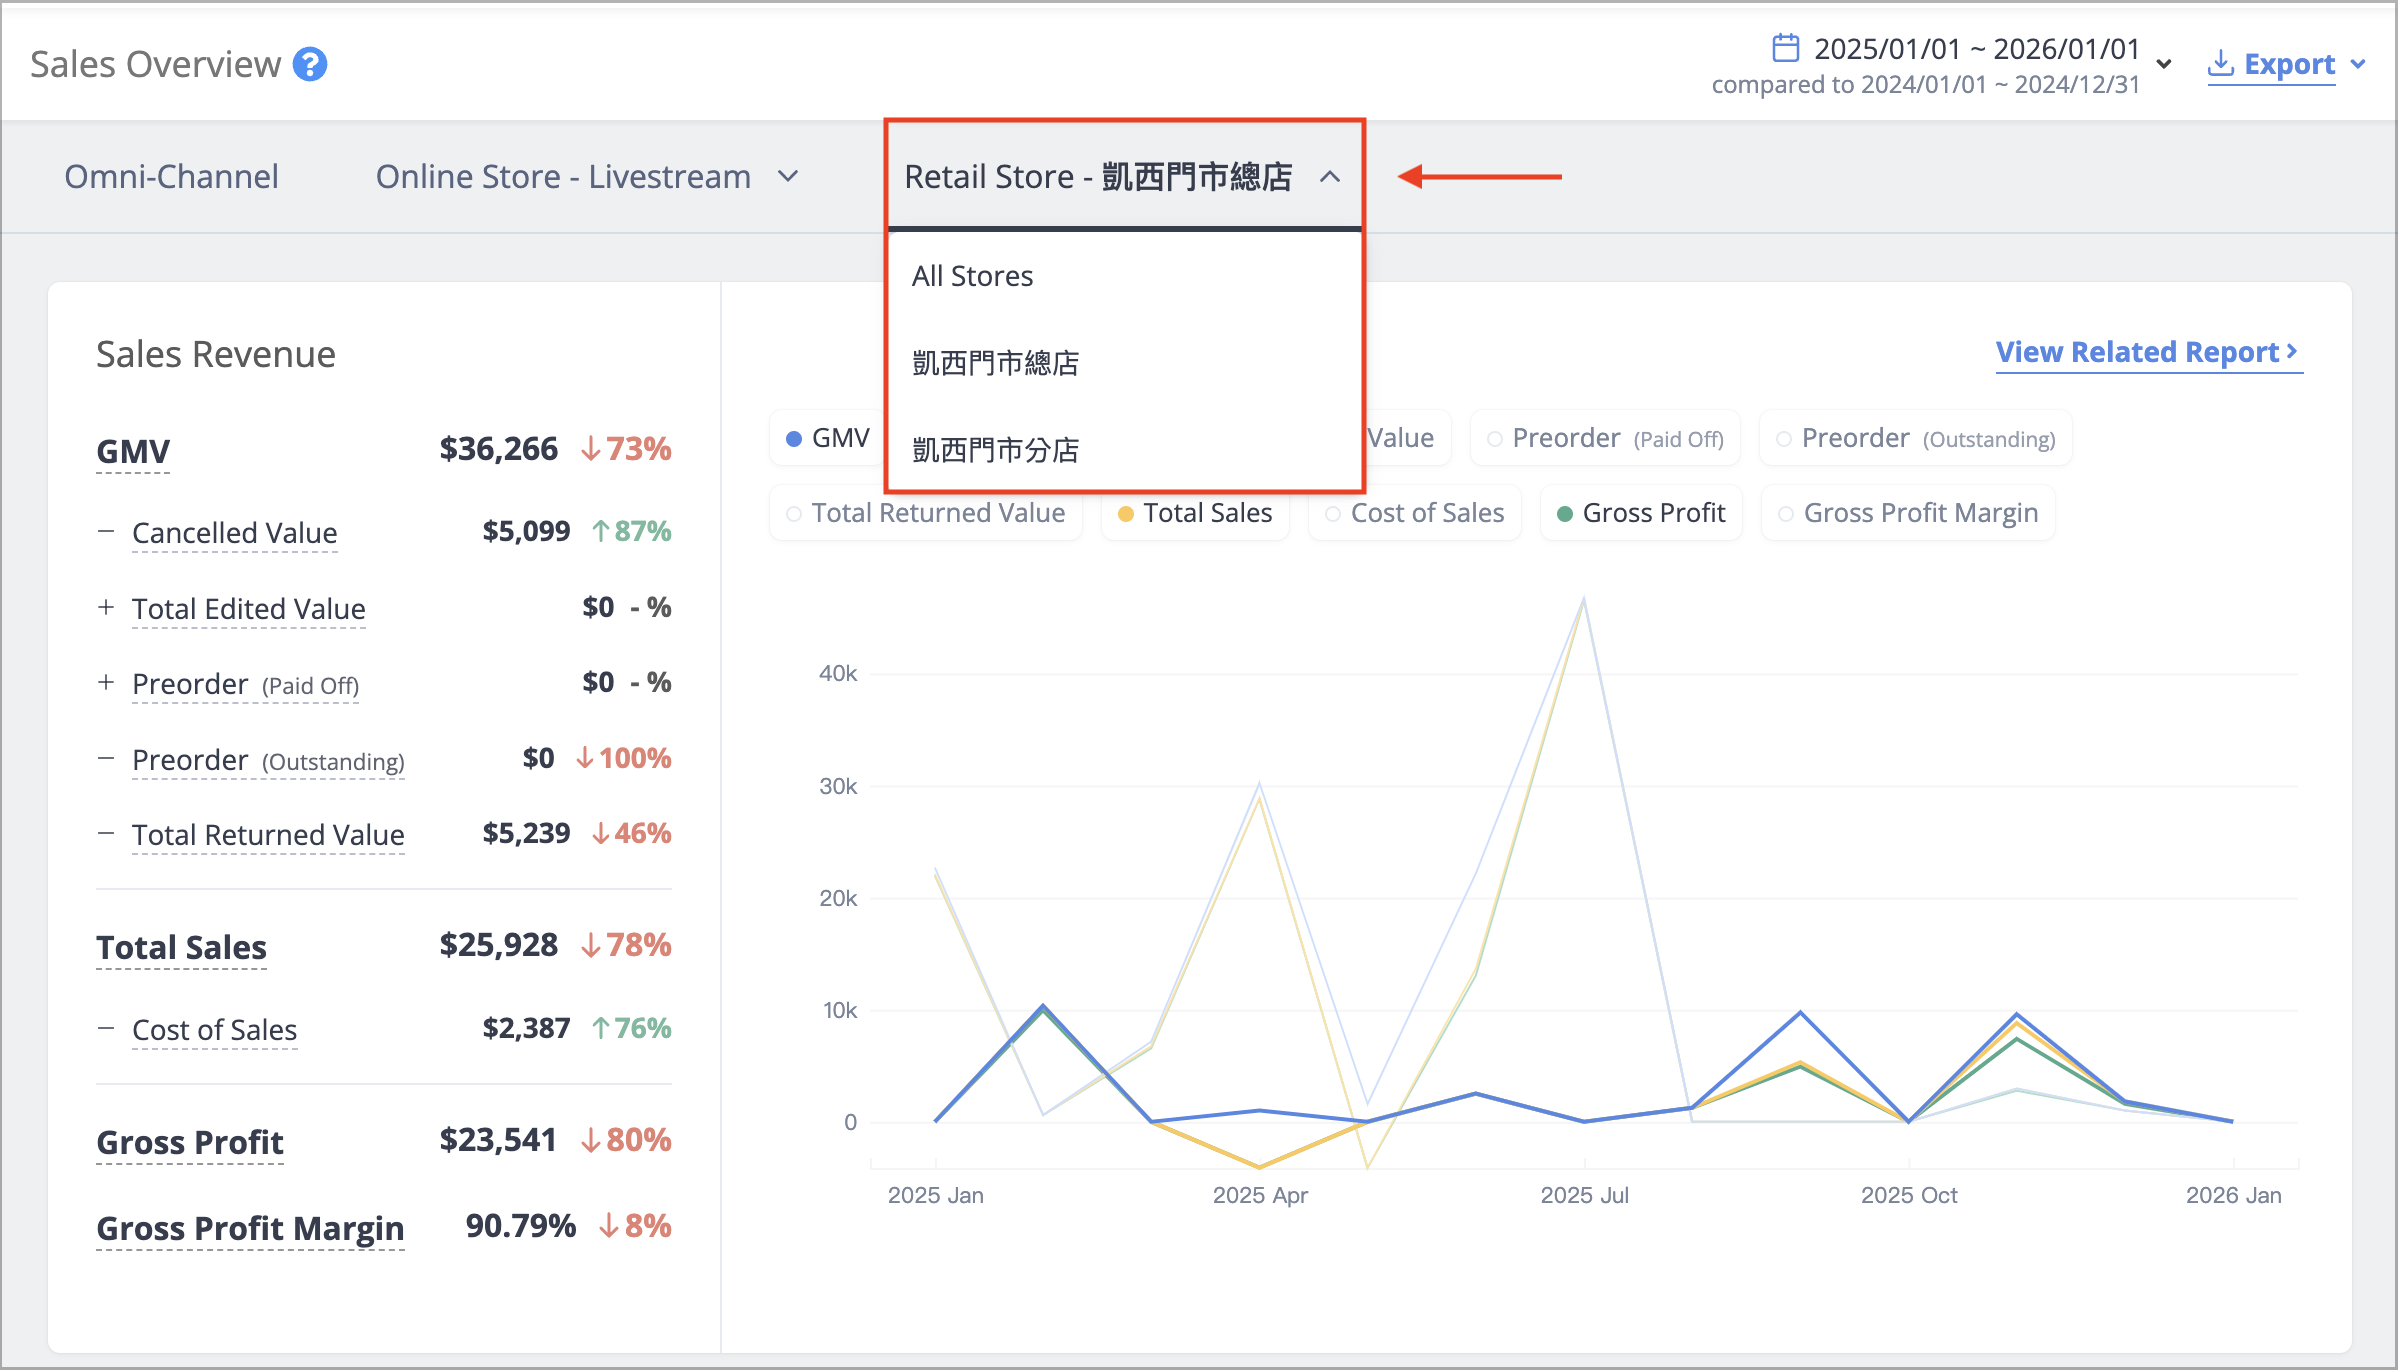
Task: Click the minus icon beside Cancelled Value
Action: point(106,531)
